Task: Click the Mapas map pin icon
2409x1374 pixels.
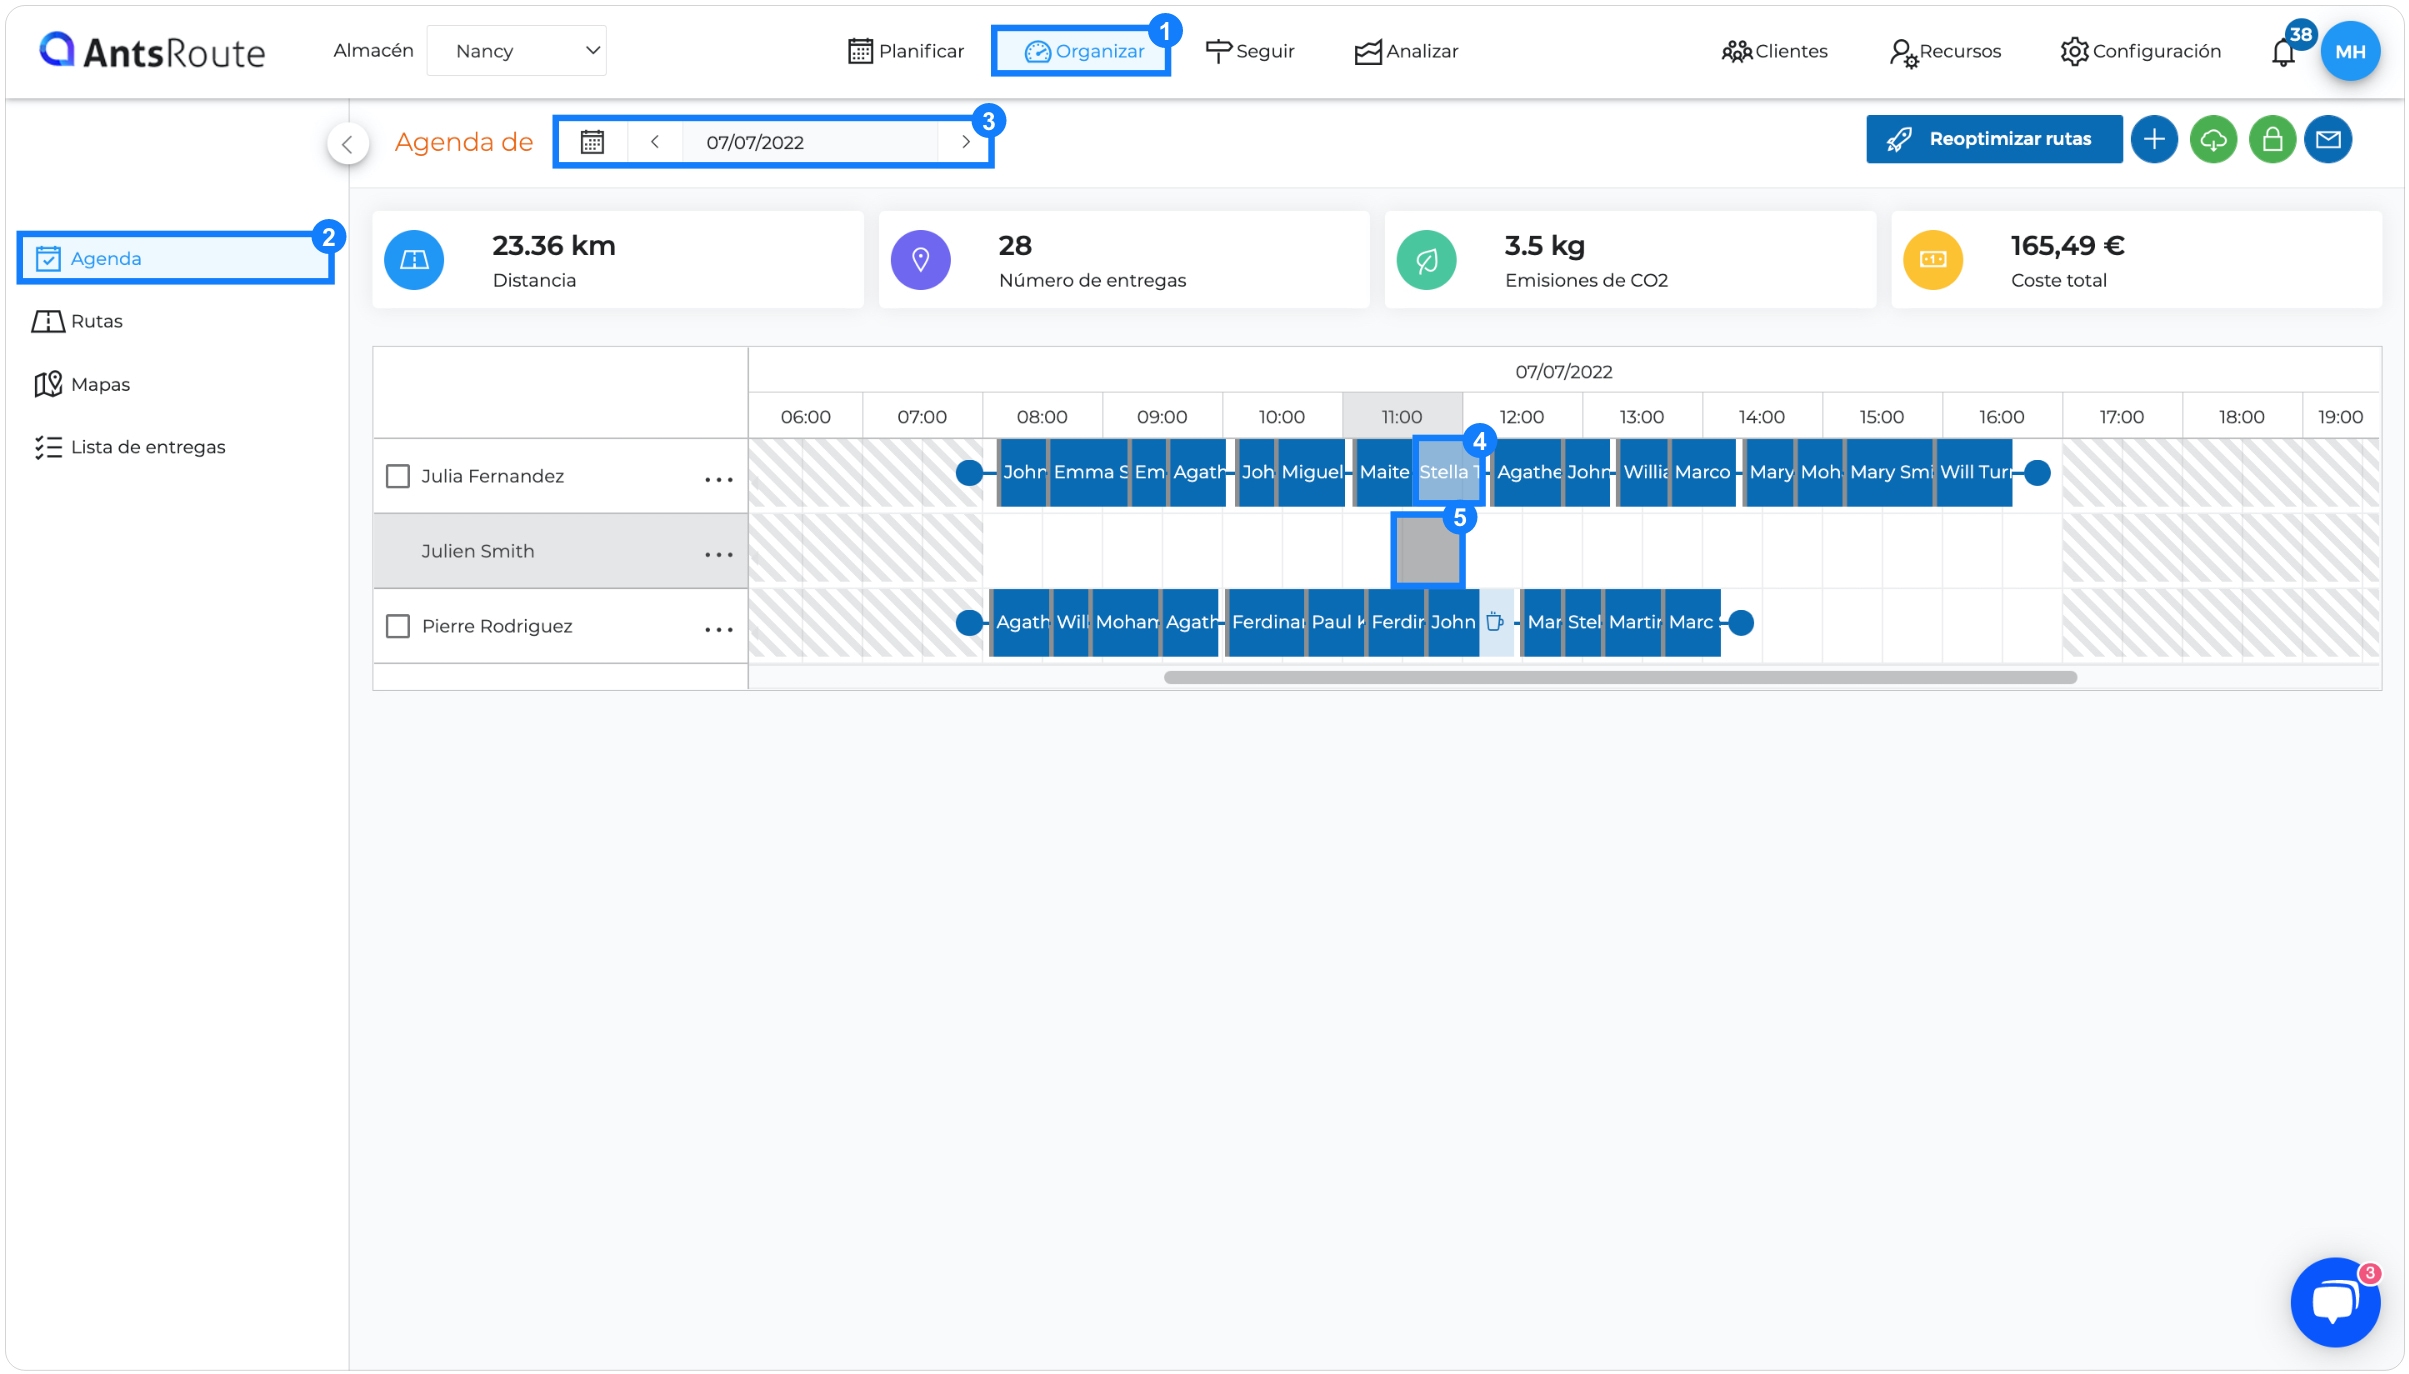Action: click(48, 384)
